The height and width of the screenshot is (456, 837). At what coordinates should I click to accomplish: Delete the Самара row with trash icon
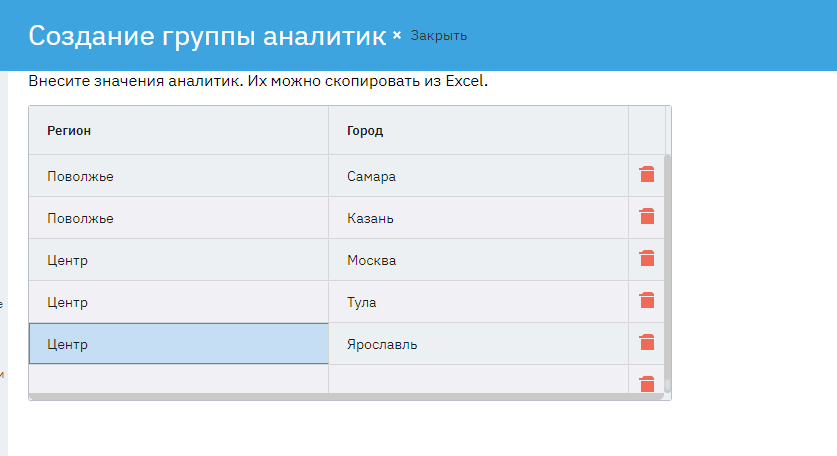(647, 175)
